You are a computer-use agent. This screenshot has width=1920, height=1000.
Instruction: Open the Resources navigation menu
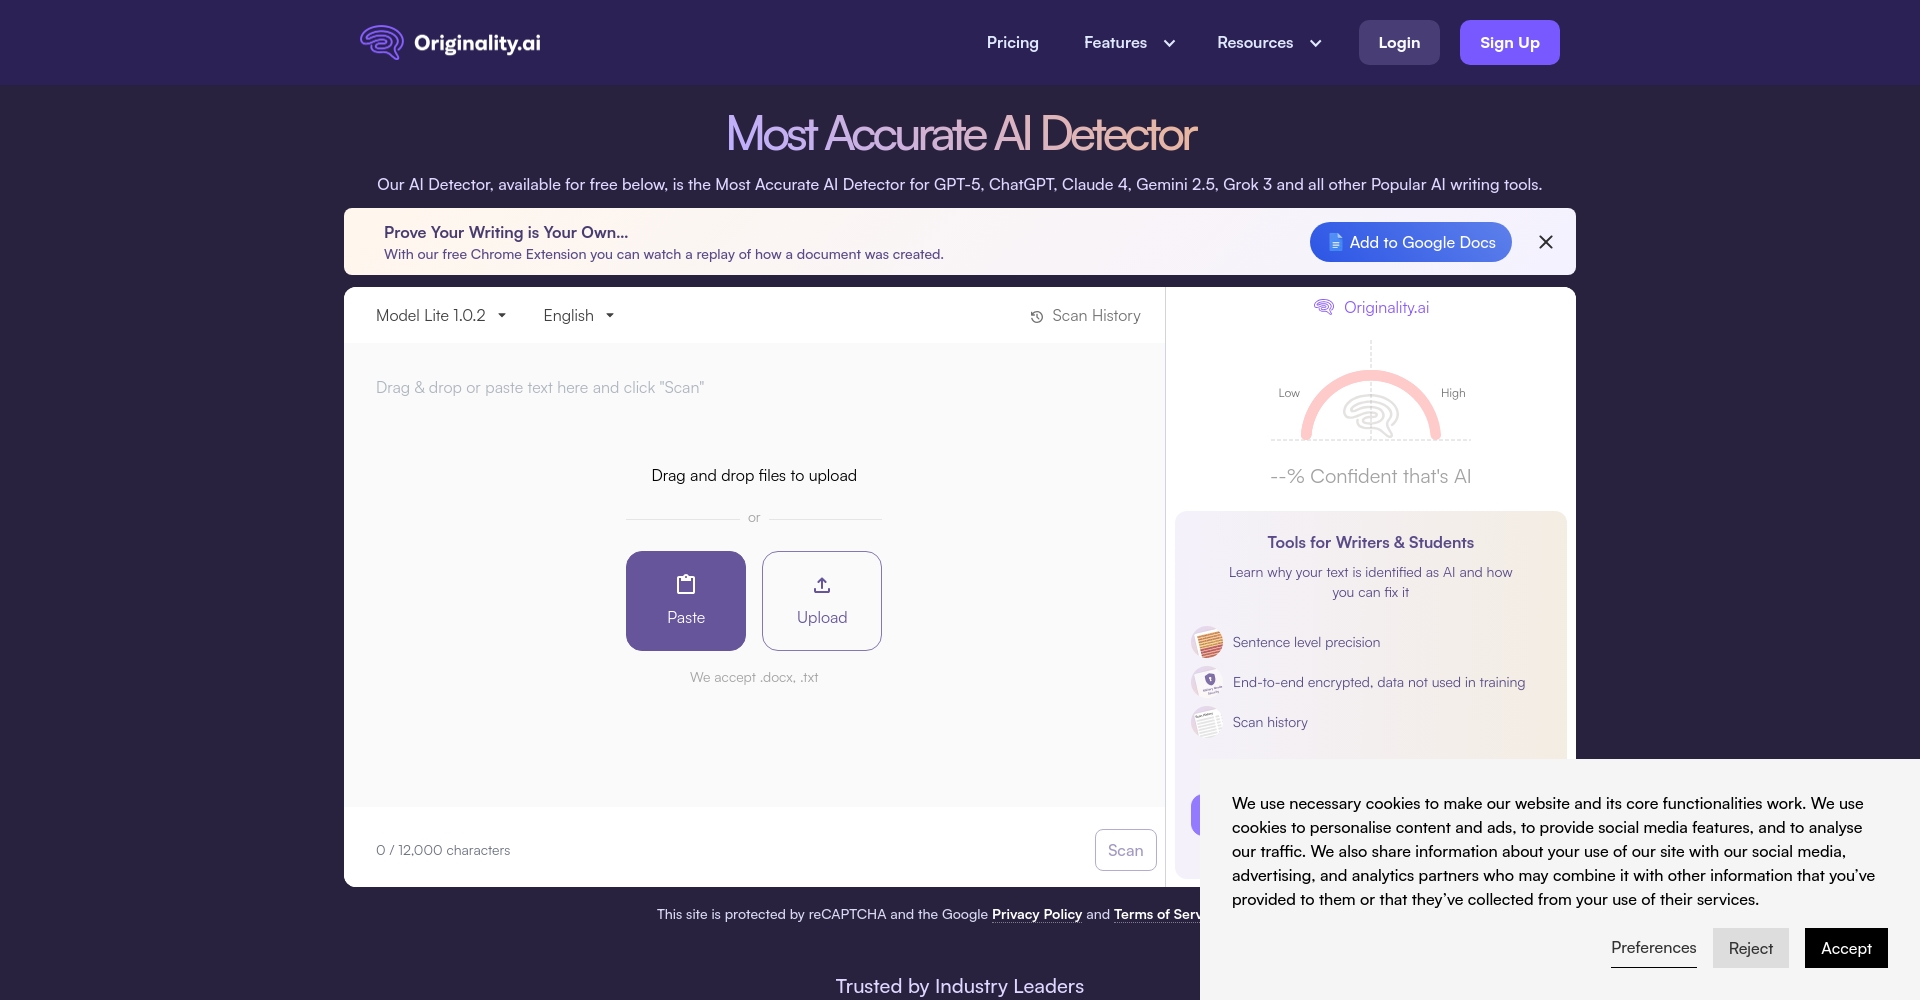(1268, 43)
